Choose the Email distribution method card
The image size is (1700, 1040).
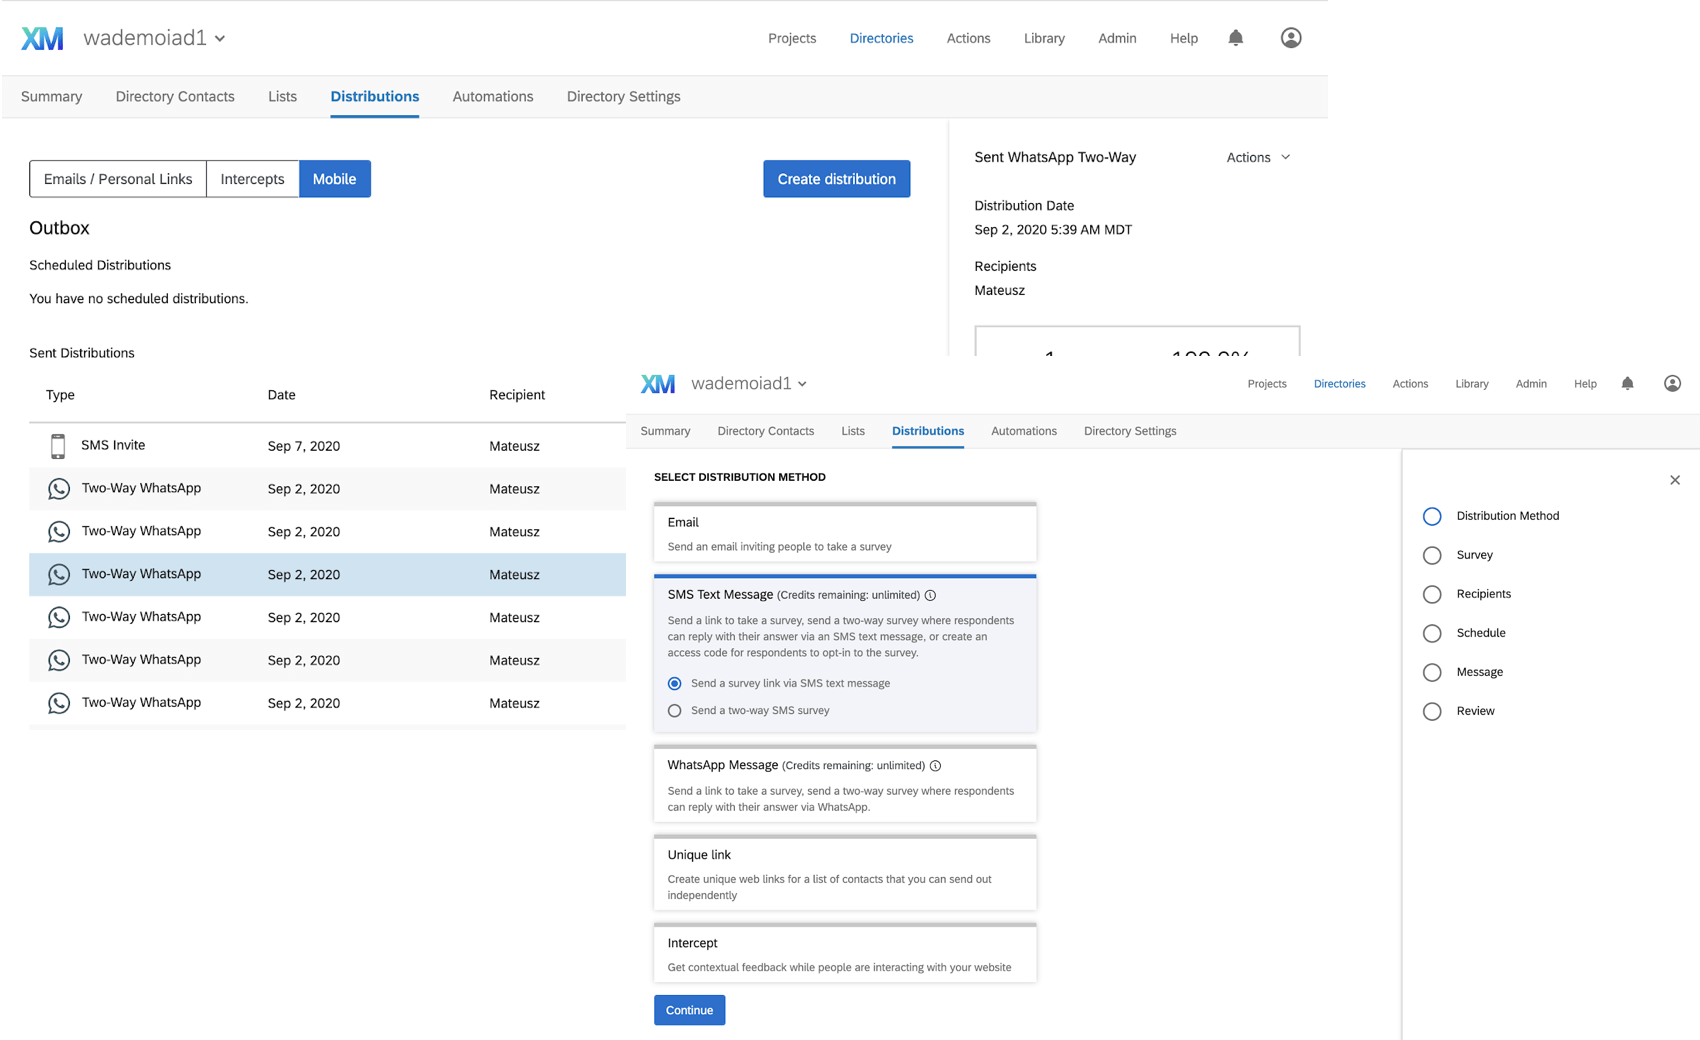point(845,533)
